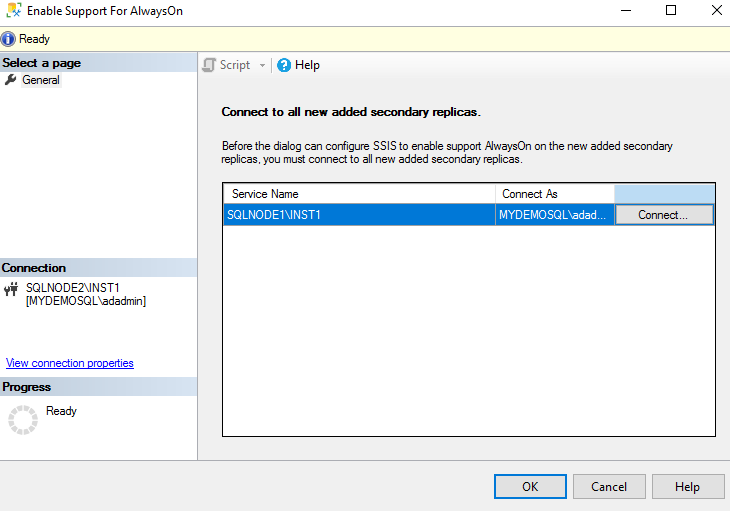
Task: Confirm with the OK button
Action: 530,487
